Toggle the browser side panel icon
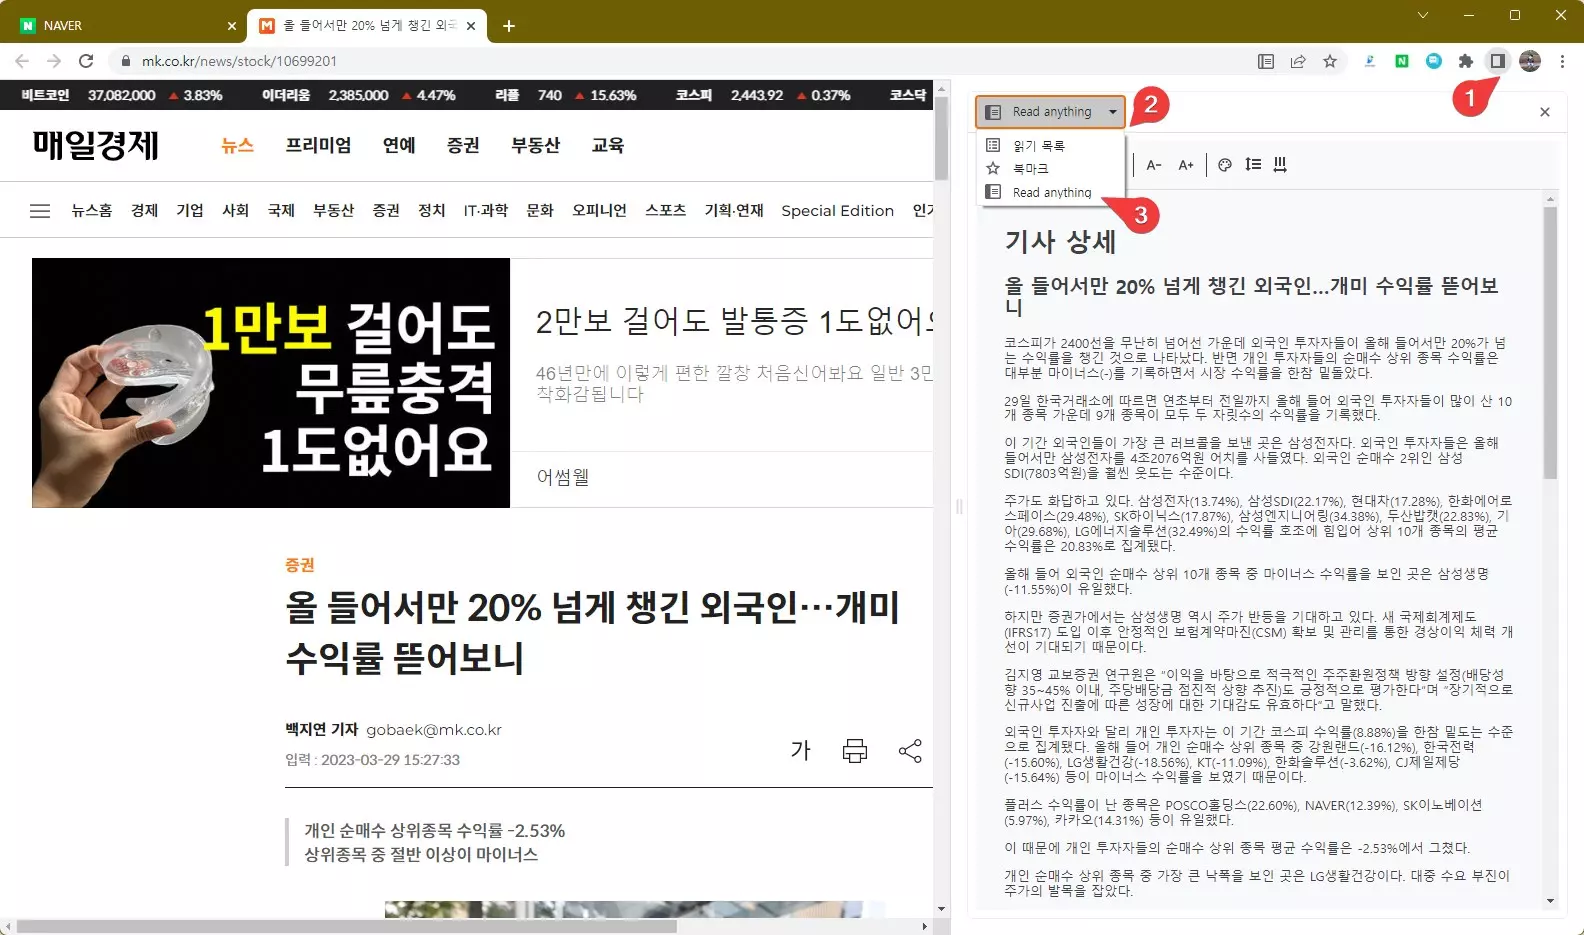 (x=1497, y=61)
